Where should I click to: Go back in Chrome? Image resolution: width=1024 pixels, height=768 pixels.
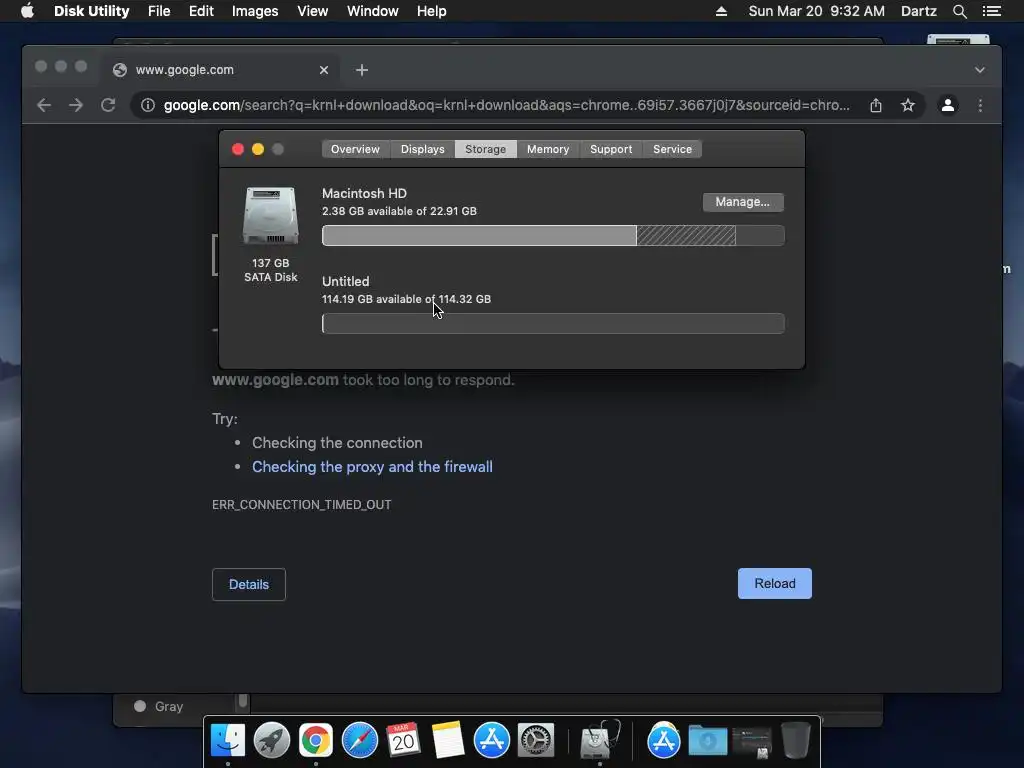pyautogui.click(x=44, y=105)
